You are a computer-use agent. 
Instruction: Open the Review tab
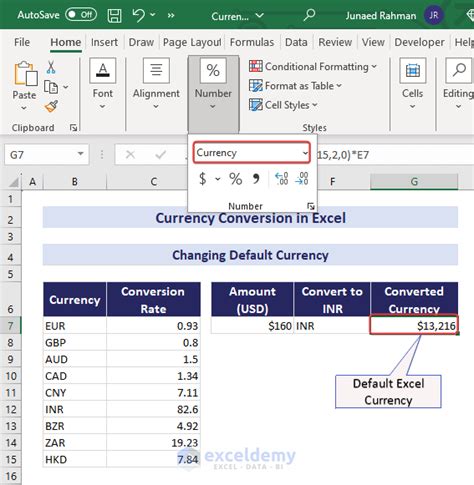tap(335, 42)
